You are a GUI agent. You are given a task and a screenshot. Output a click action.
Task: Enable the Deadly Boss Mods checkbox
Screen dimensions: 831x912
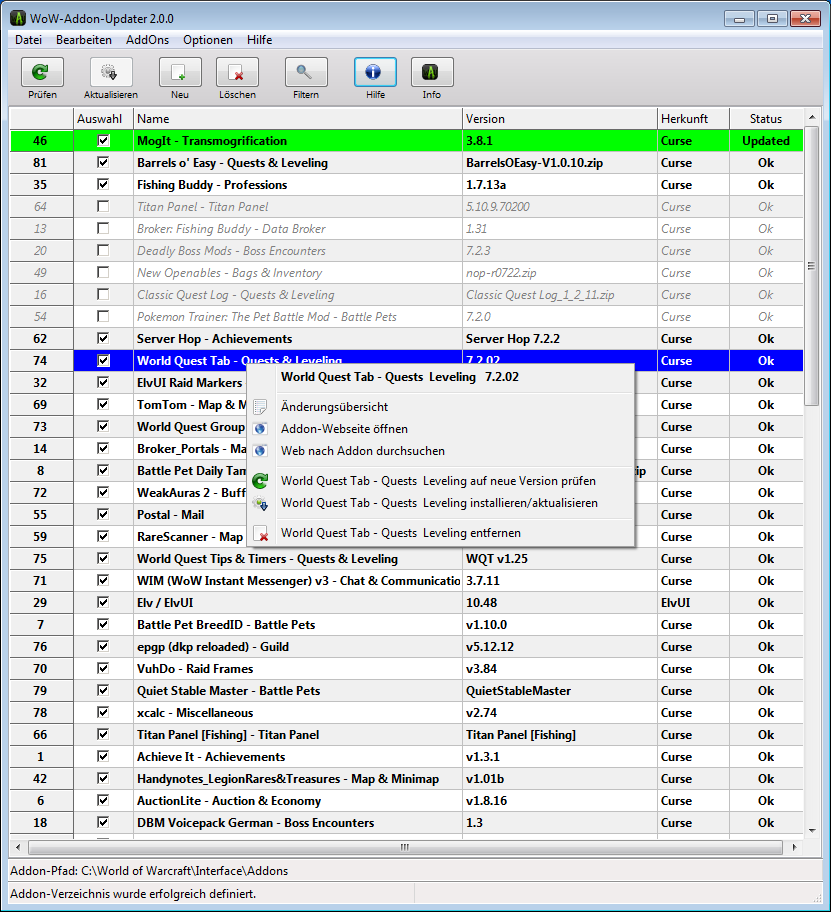point(103,251)
